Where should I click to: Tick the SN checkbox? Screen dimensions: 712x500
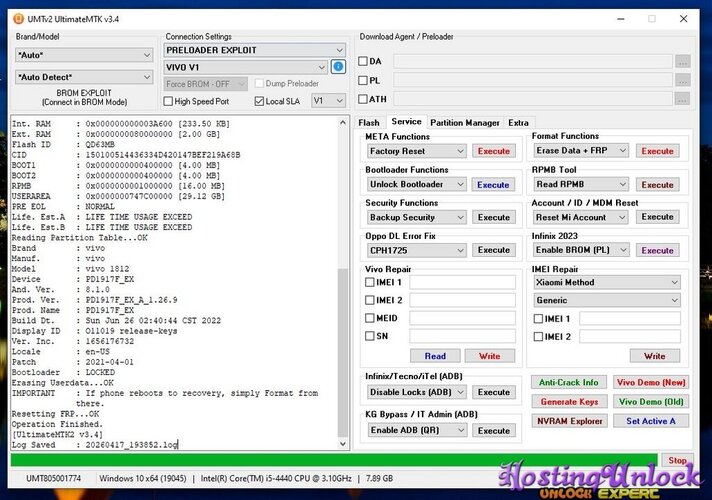click(x=370, y=336)
